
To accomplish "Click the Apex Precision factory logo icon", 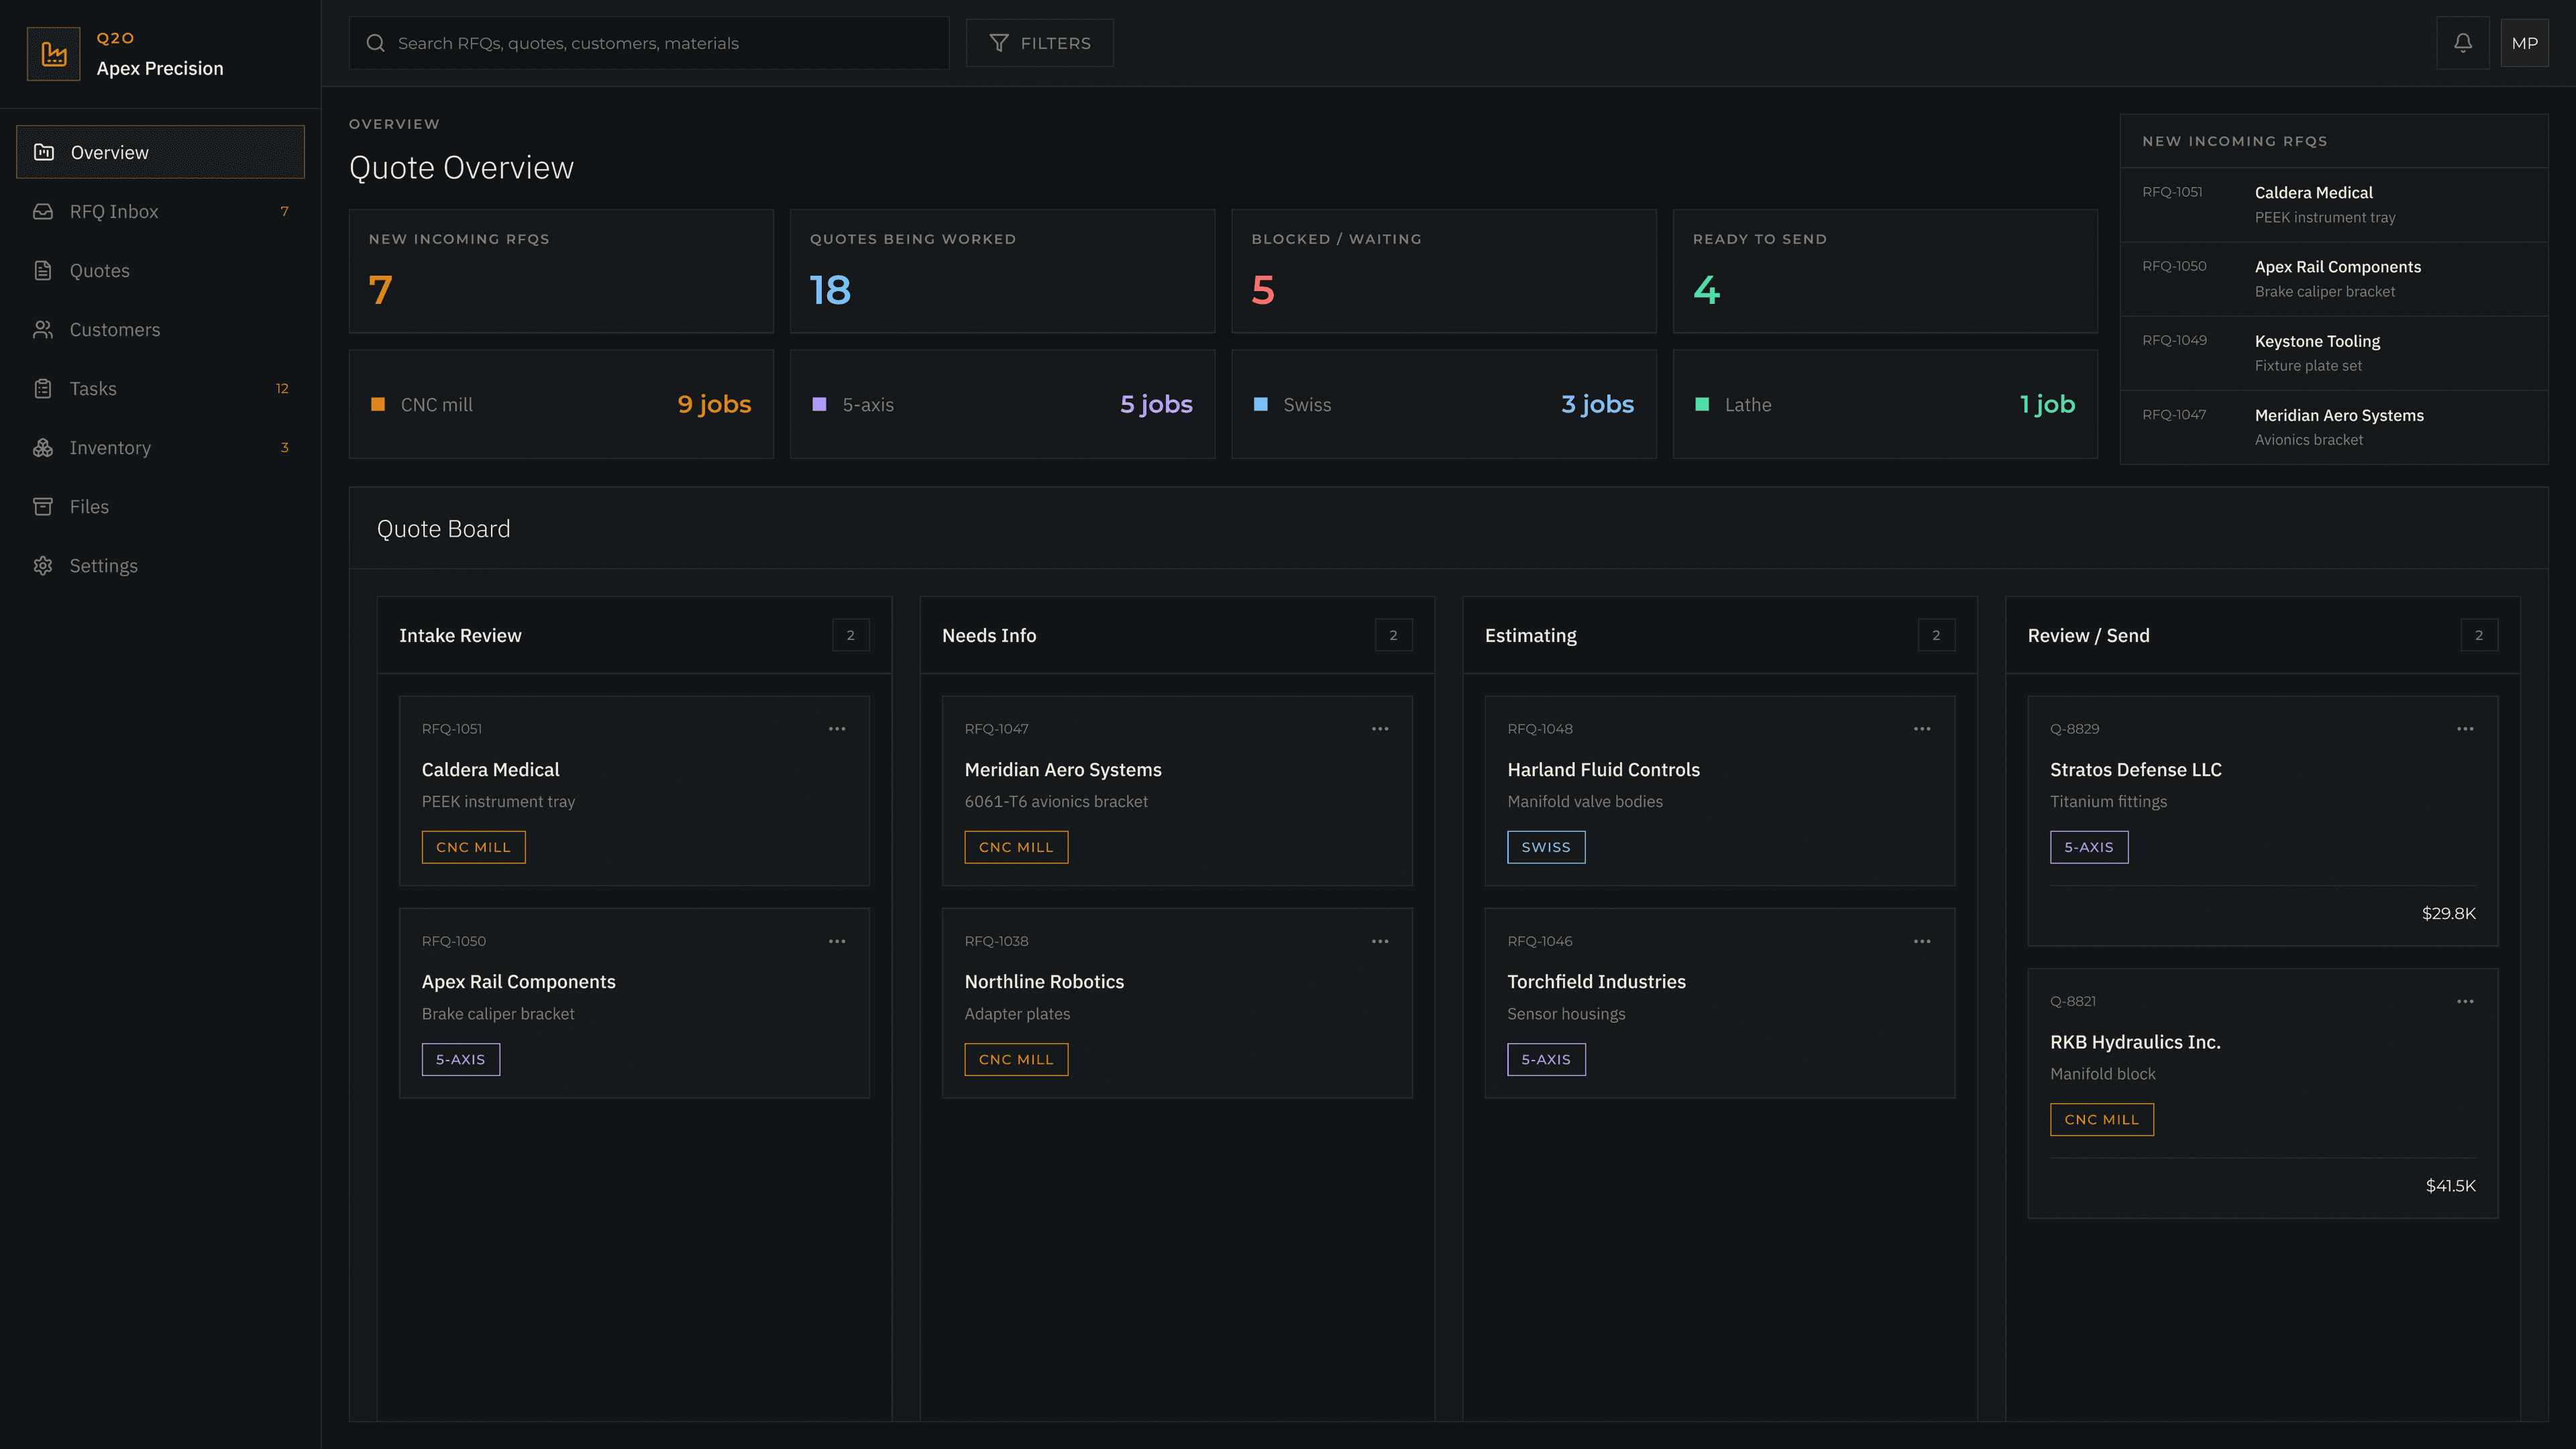I will click(x=53, y=54).
